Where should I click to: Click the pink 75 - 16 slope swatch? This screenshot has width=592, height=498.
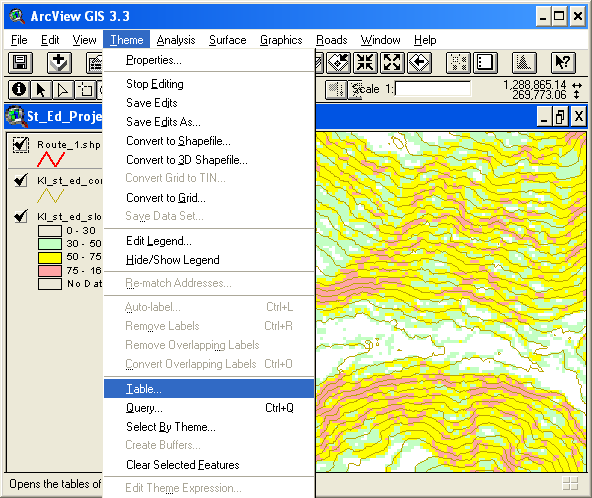[x=50, y=271]
